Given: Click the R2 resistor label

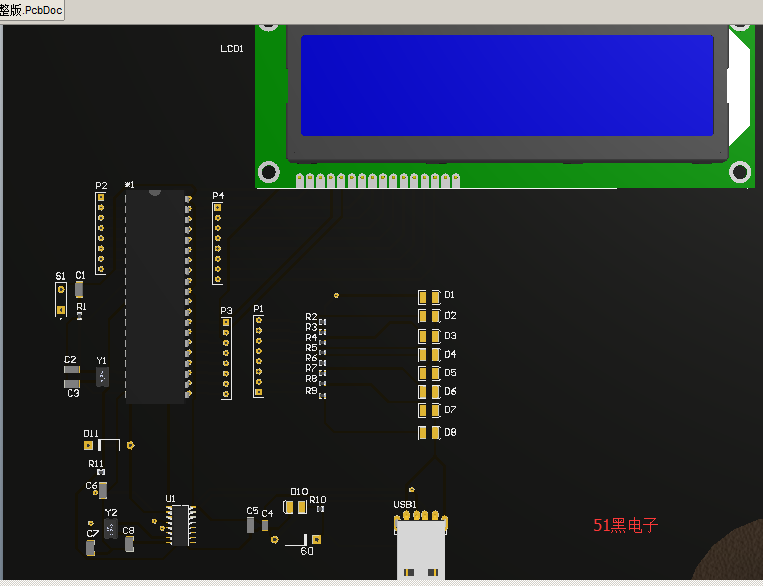Looking at the screenshot, I should (311, 317).
